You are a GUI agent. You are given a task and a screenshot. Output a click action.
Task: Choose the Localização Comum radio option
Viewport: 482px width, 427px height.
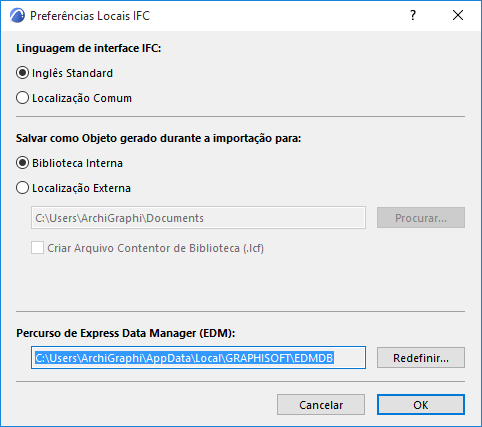coord(22,98)
